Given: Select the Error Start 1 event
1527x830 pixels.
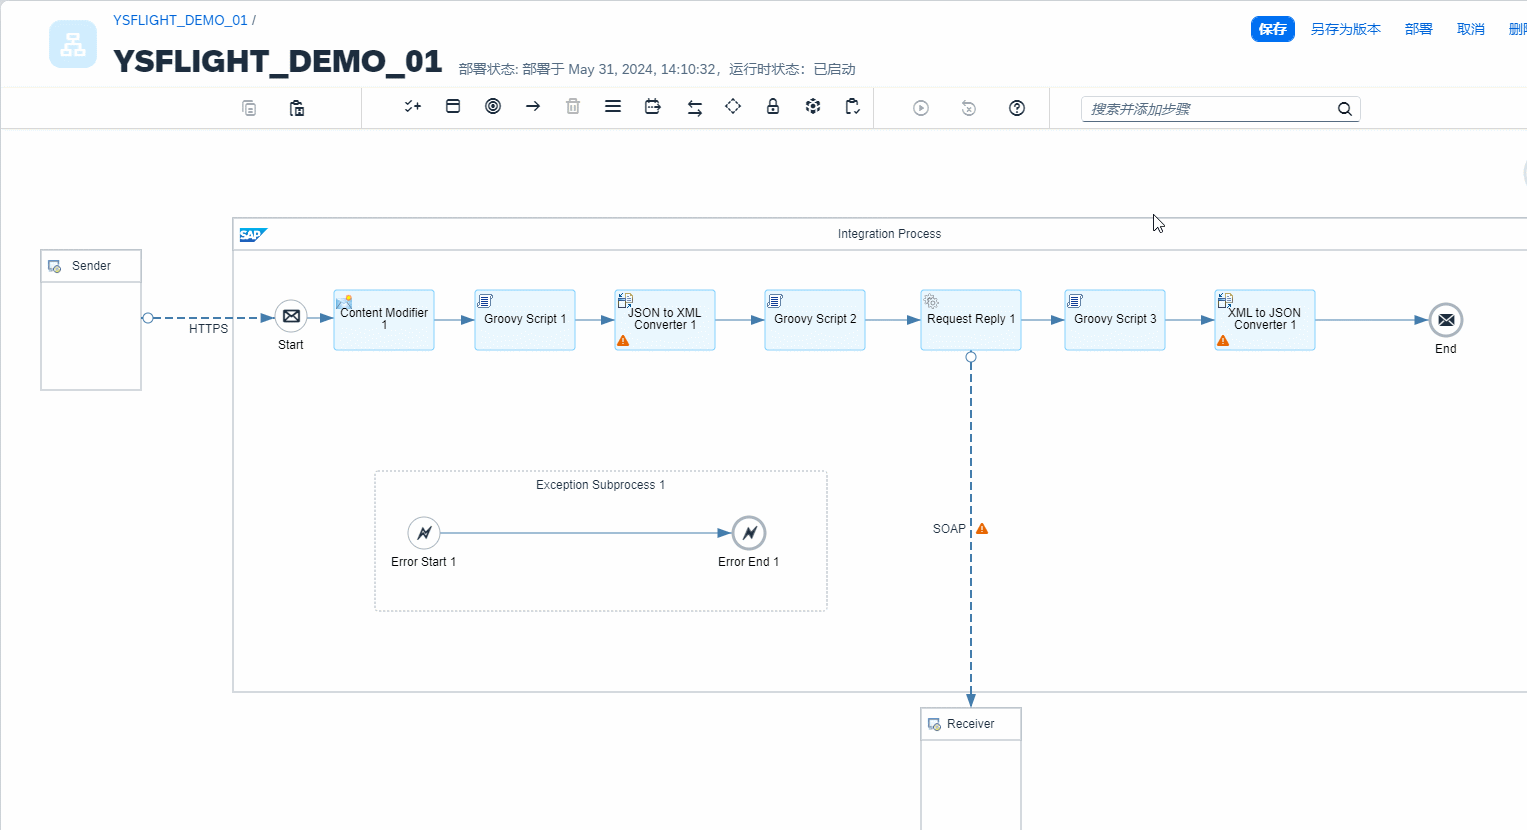Looking at the screenshot, I should point(424,533).
